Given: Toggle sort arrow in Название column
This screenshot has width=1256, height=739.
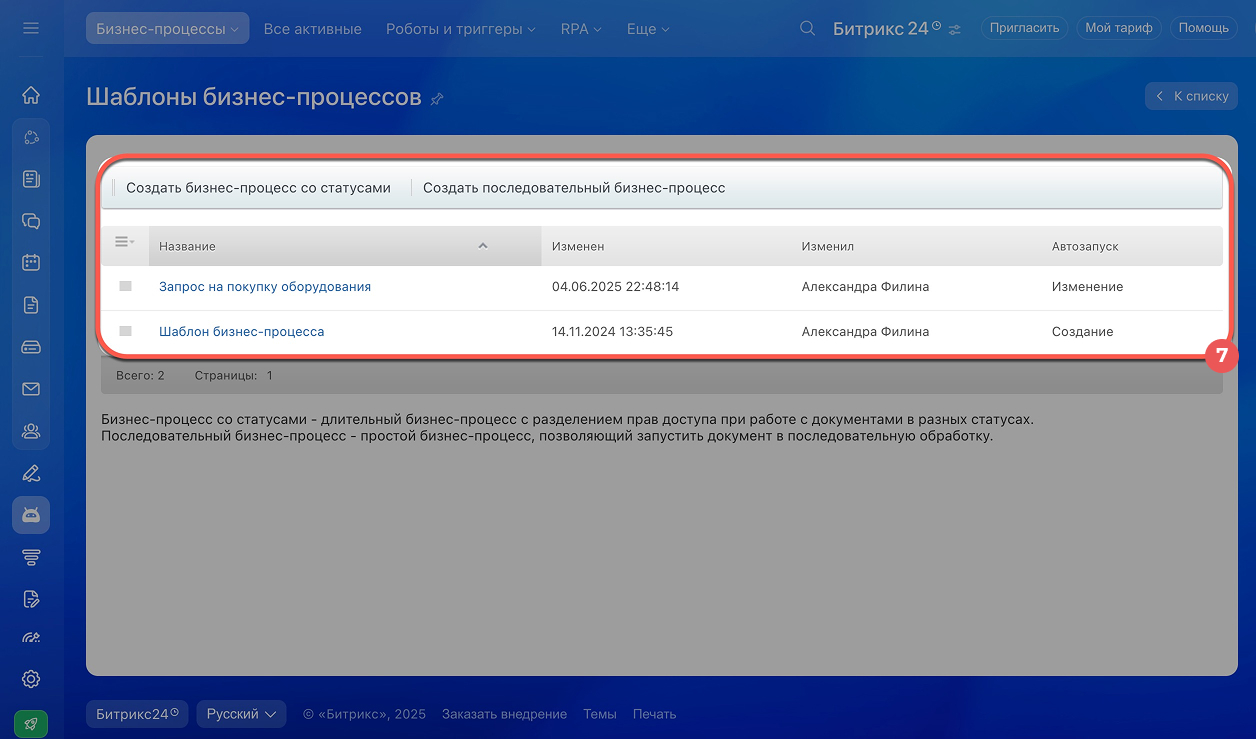Looking at the screenshot, I should (x=483, y=246).
